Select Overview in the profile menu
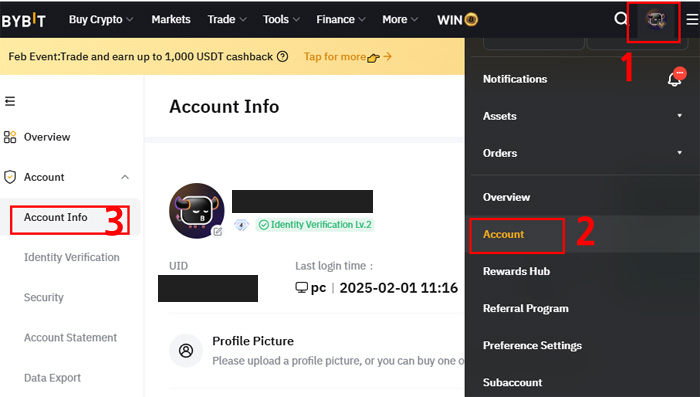 (x=506, y=197)
